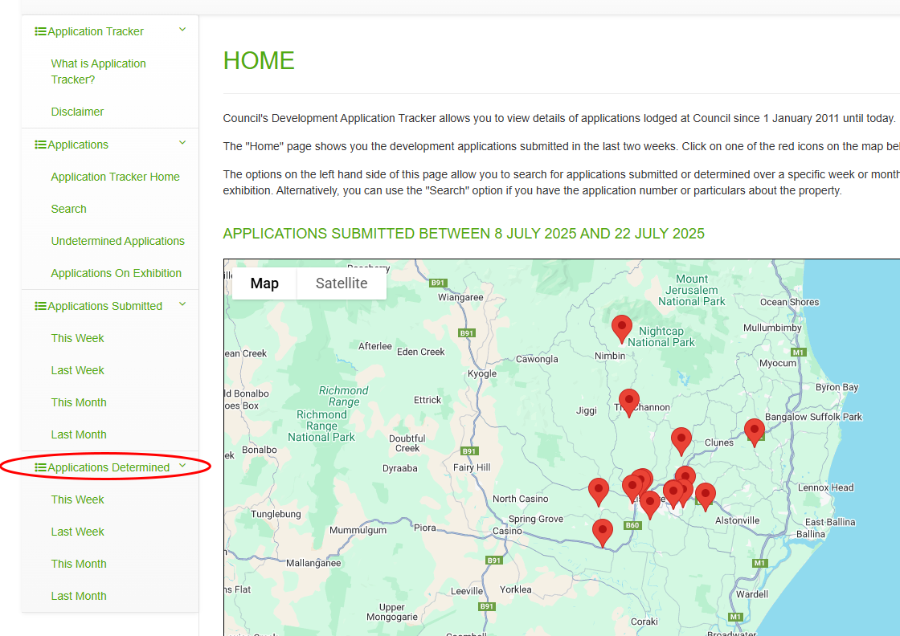The image size is (900, 636).
Task: Open the Disclaimer link
Action: (77, 112)
